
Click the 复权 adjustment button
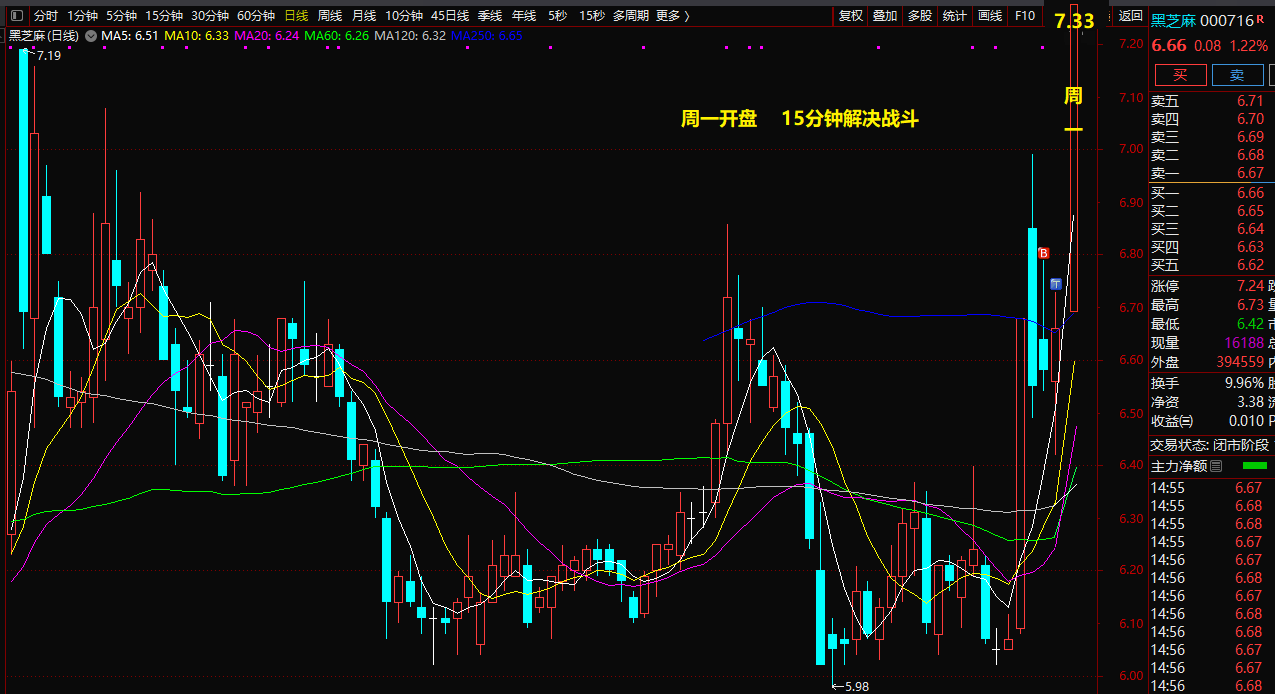(851, 16)
